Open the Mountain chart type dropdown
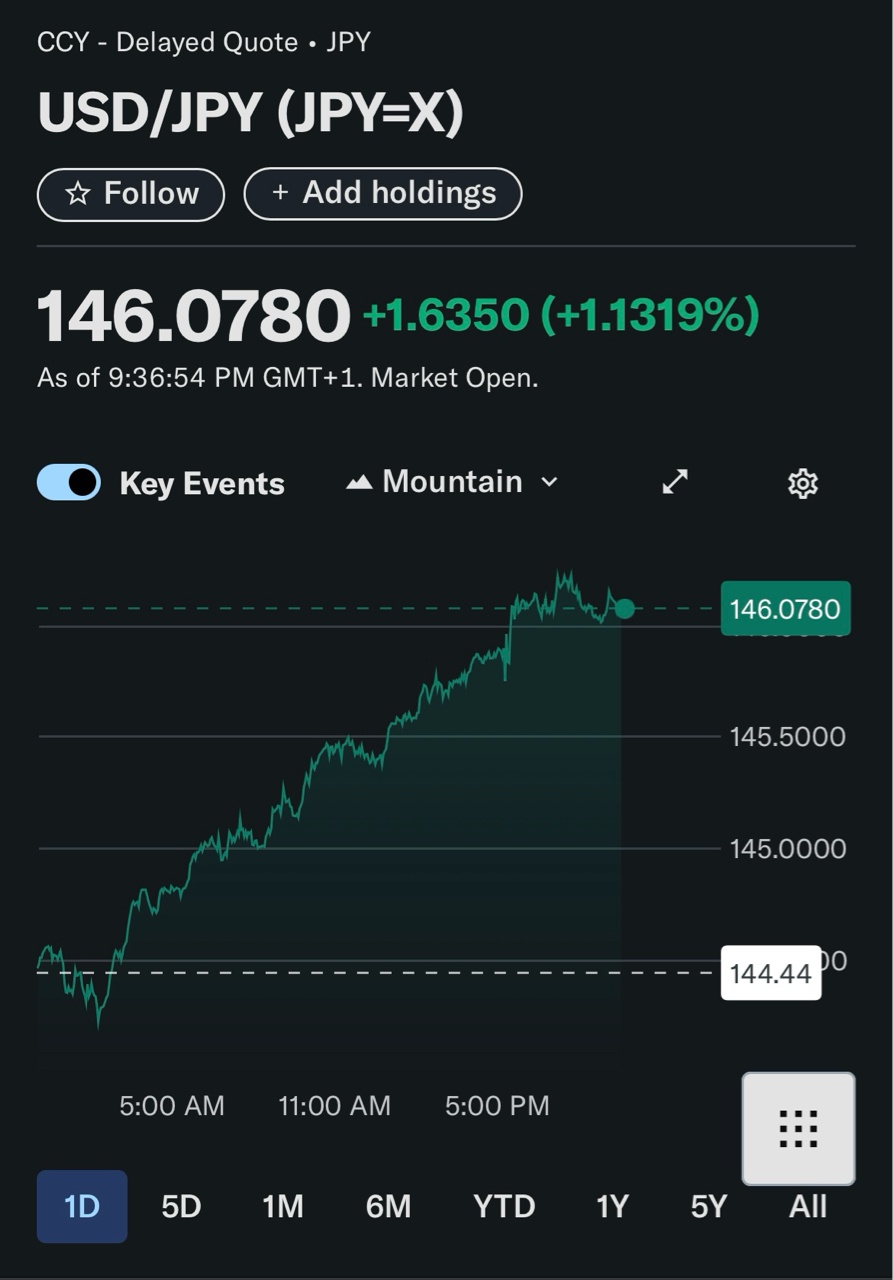This screenshot has height=1280, width=893. (x=452, y=482)
